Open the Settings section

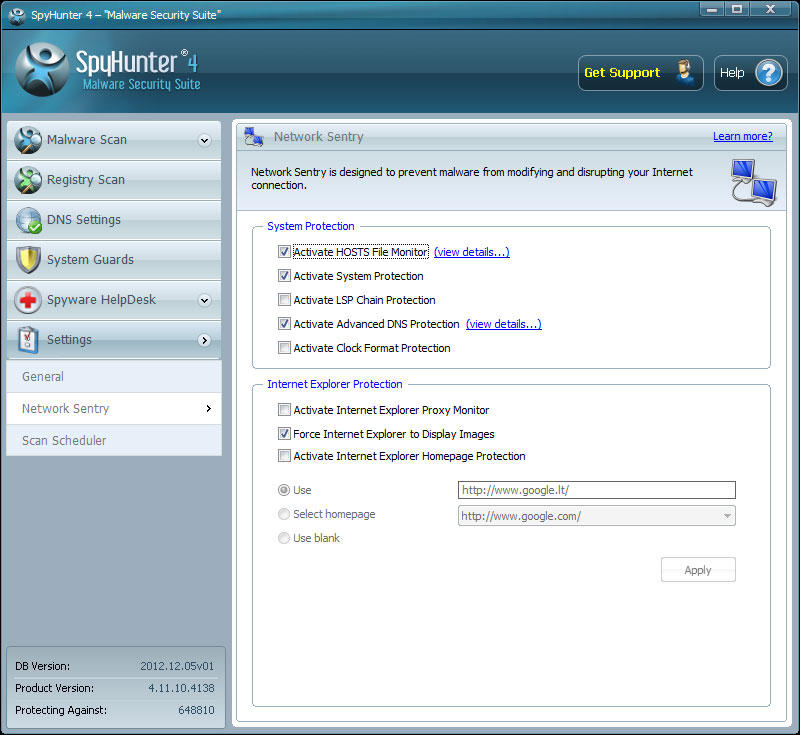pyautogui.click(x=114, y=340)
